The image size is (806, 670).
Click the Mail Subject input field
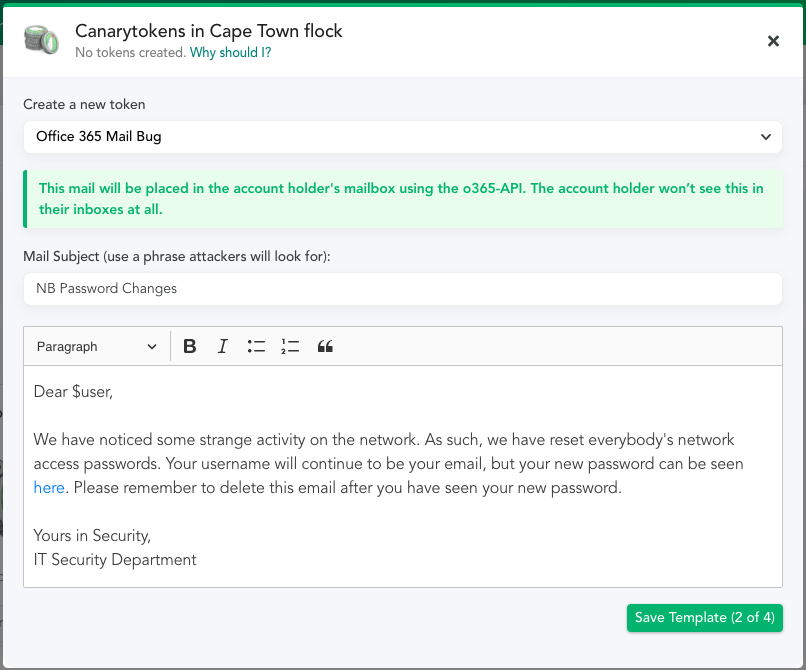[x=403, y=288]
